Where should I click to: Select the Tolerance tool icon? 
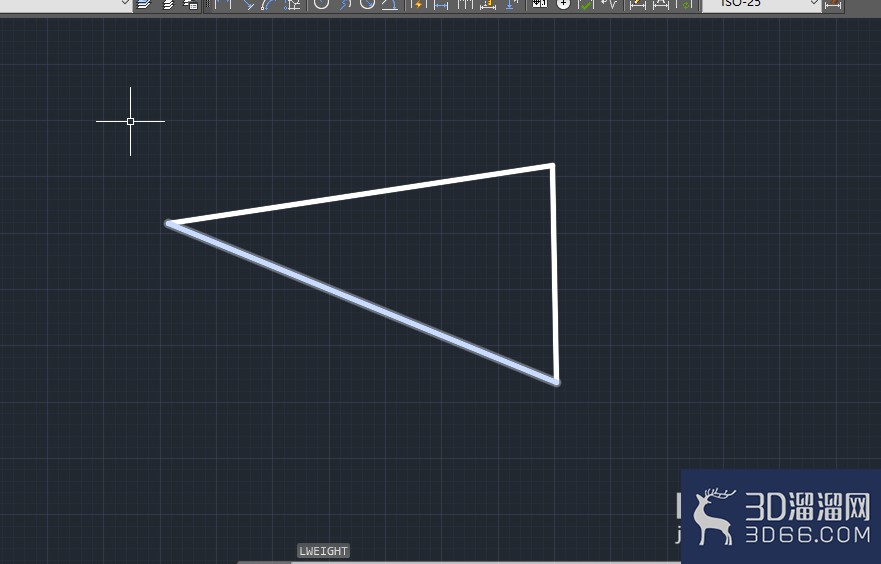[x=539, y=4]
